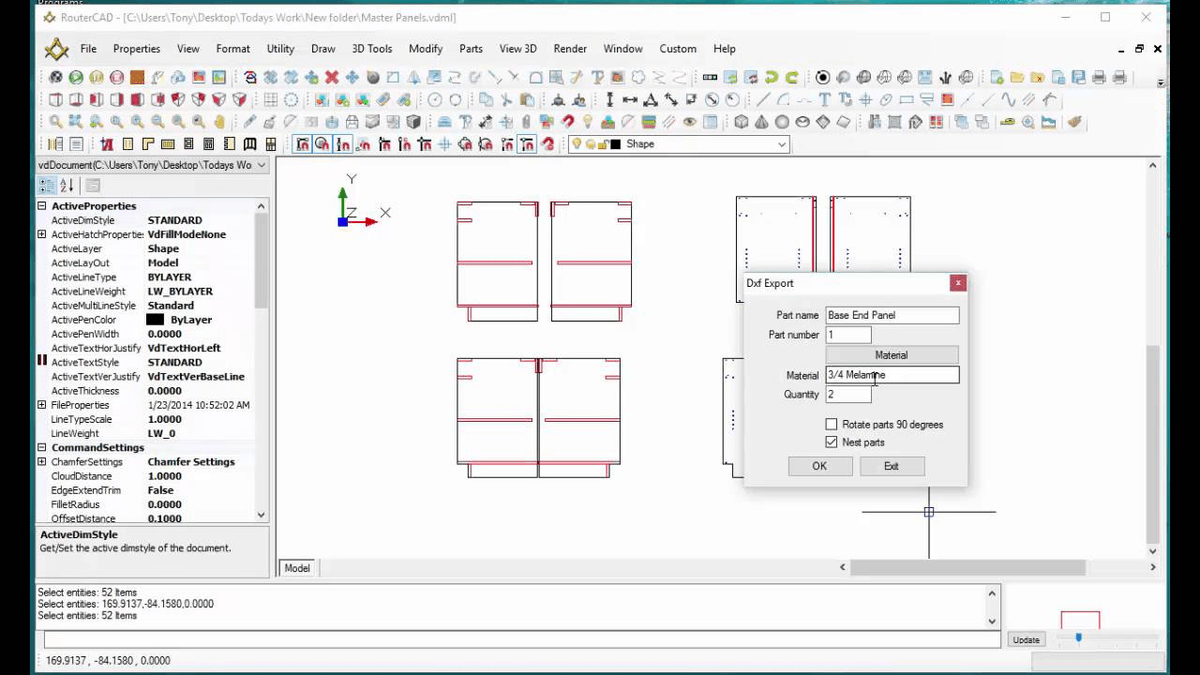This screenshot has height=675, width=1200.
Task: Click toolbar overflow arrow at right end
Action: click(1161, 83)
